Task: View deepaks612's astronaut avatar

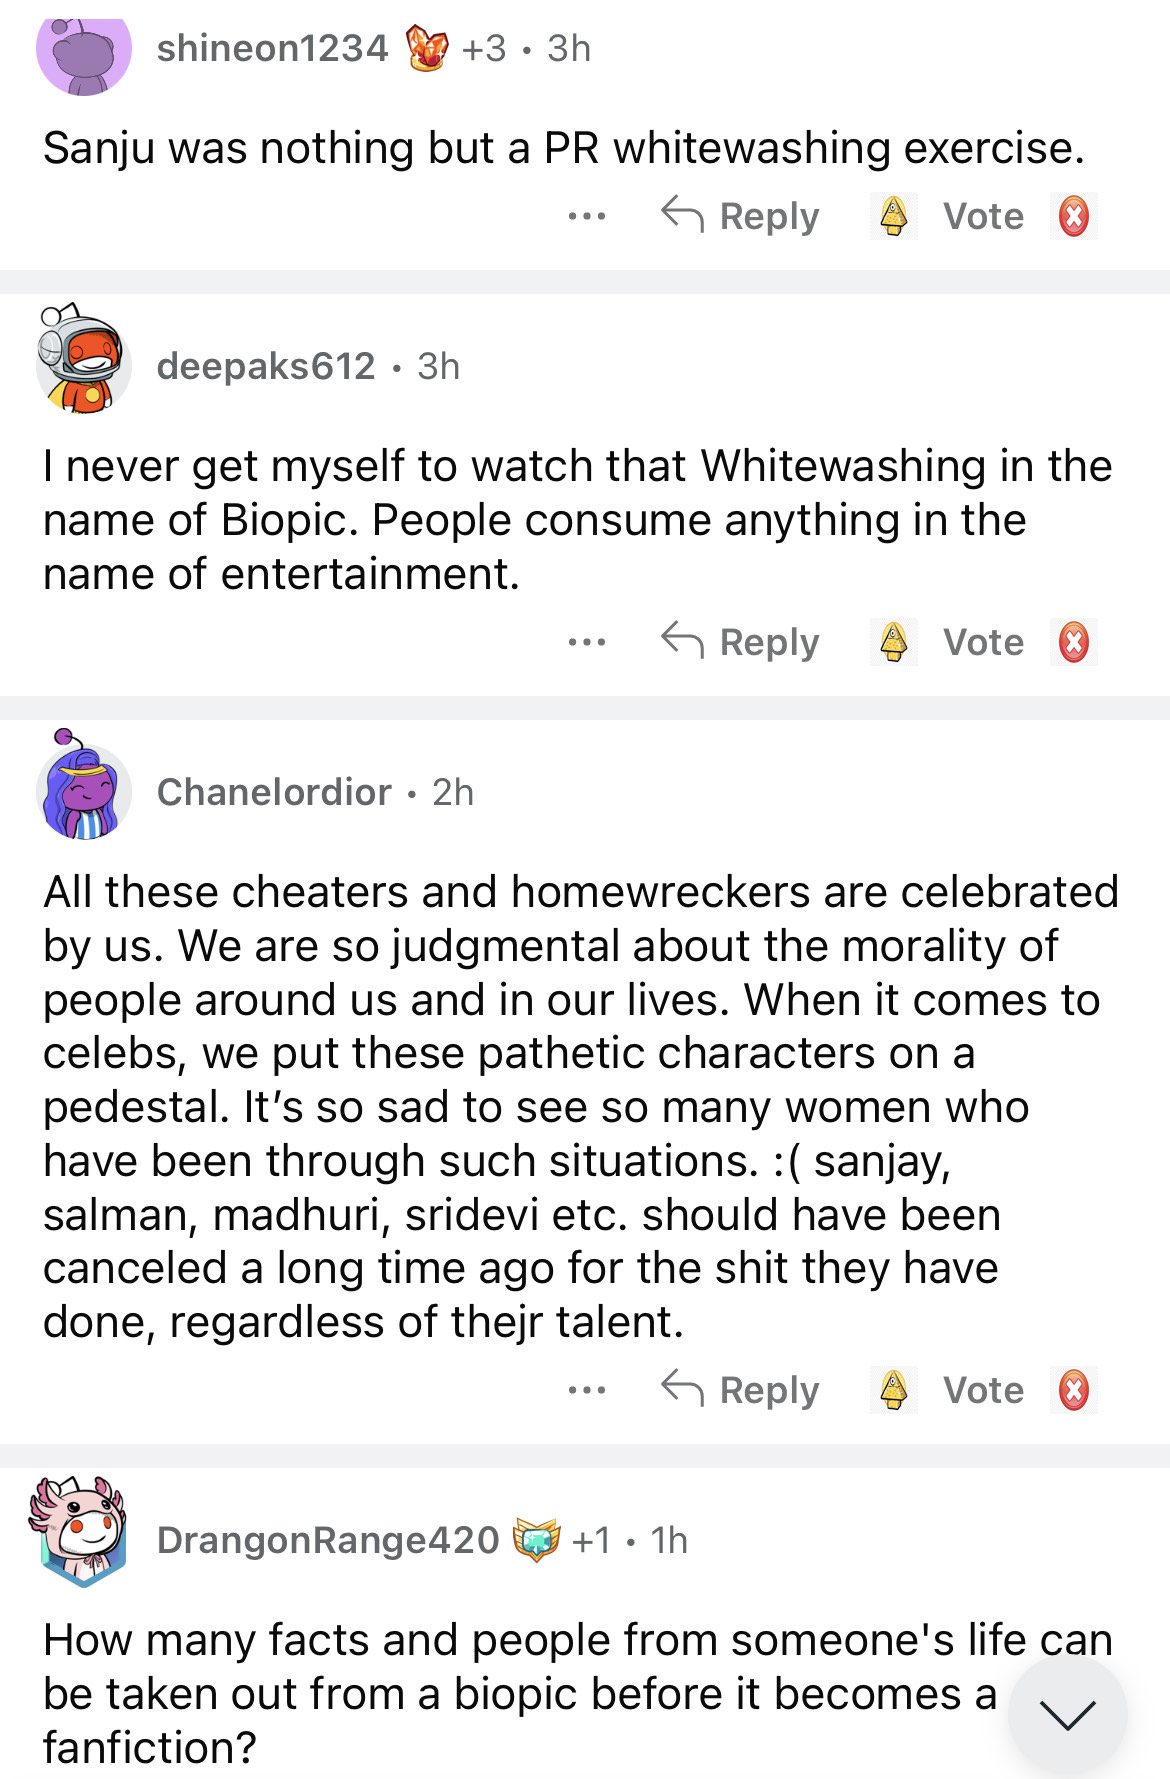Action: click(83, 360)
